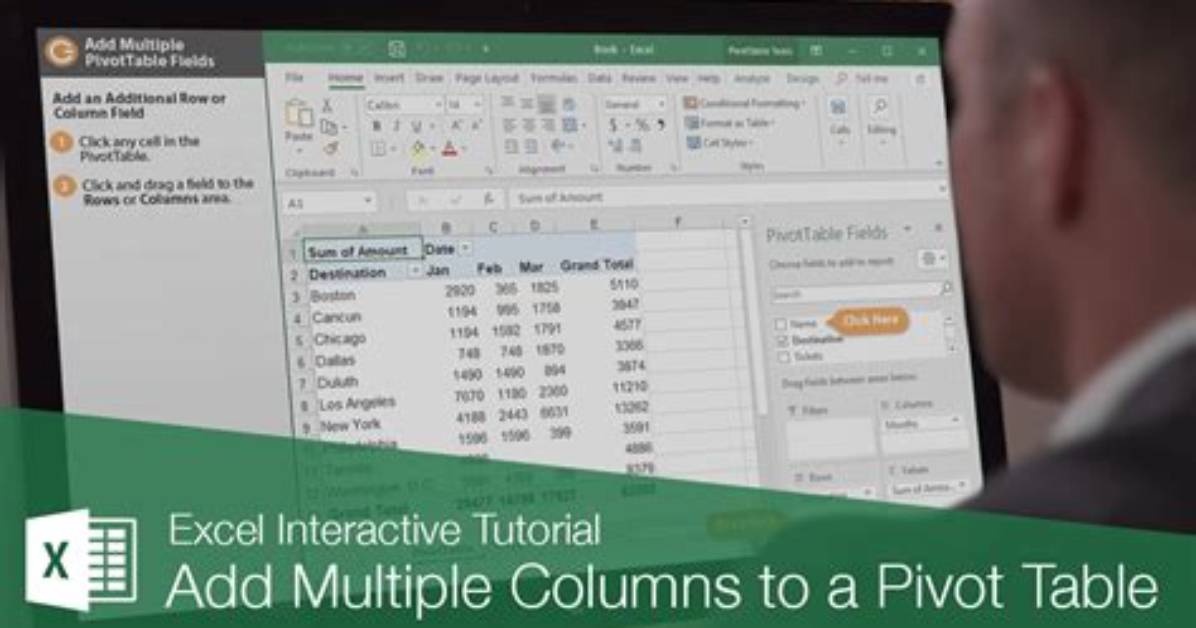Switch to the Insert ribbon tab
Viewport: 1196px width, 628px height.
point(389,78)
